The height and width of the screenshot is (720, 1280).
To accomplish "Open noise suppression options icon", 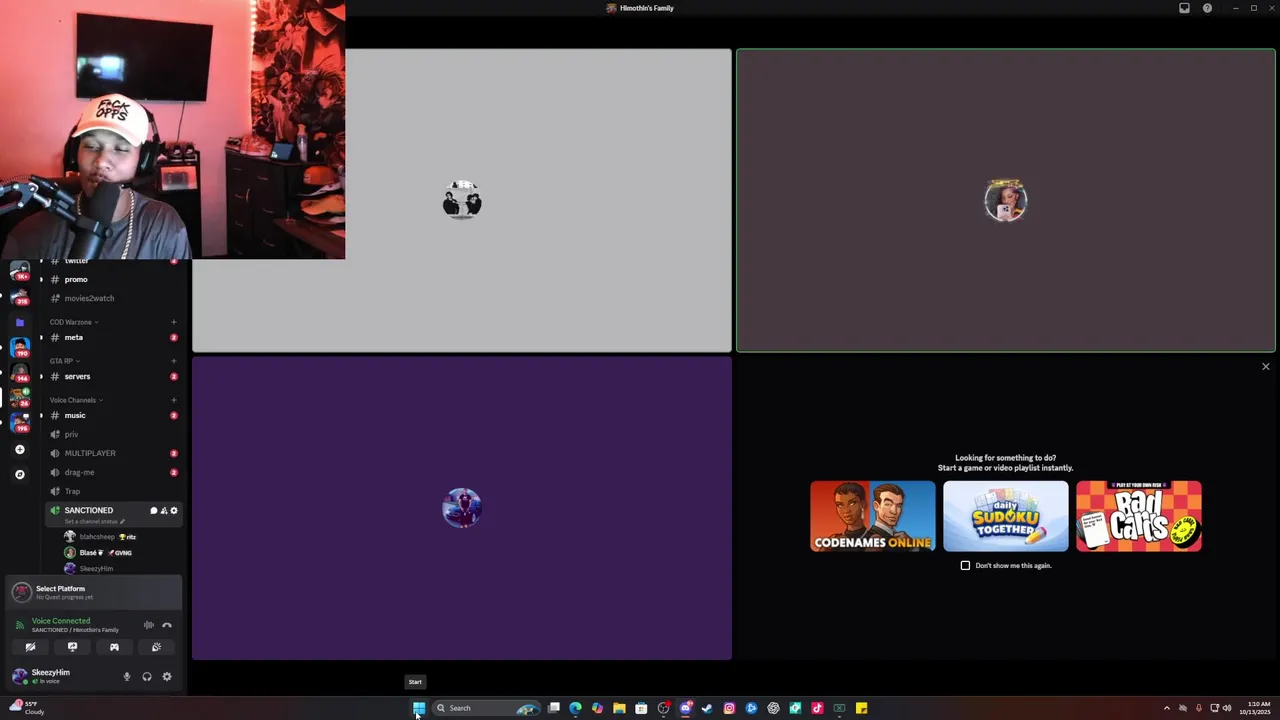I will point(149,625).
